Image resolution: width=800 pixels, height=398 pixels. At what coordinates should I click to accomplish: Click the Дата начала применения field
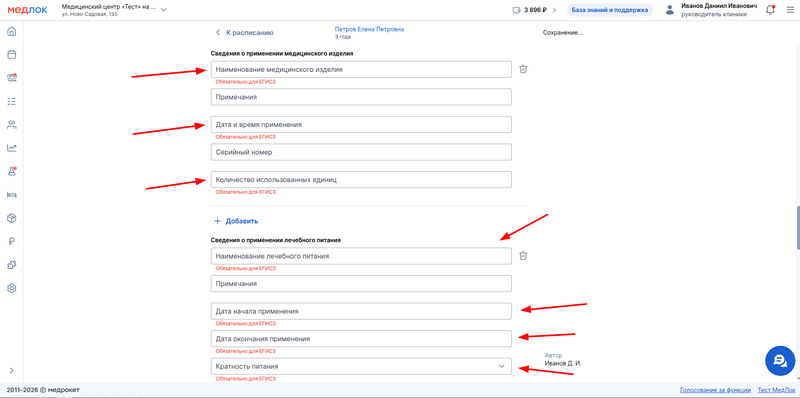click(361, 311)
